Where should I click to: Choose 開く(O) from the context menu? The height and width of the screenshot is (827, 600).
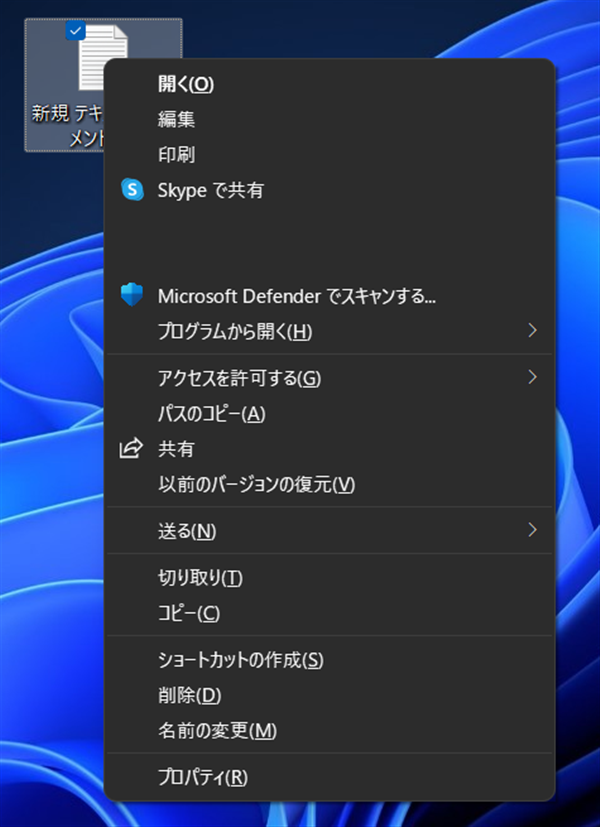(330, 84)
